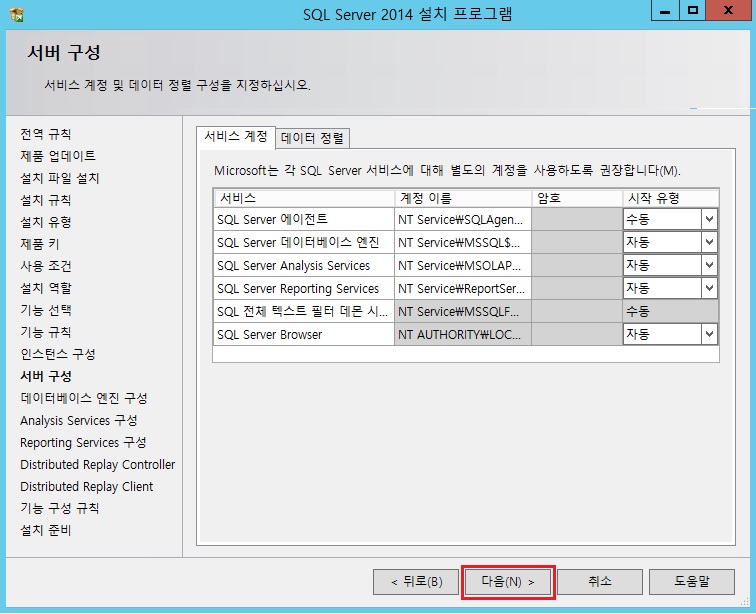Click the 전역 규칙 step in sidebar
This screenshot has width=756, height=614.
[46, 134]
